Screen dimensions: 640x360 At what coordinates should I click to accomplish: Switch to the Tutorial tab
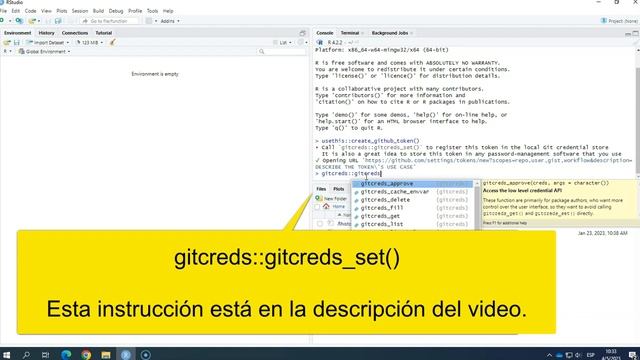click(104, 33)
